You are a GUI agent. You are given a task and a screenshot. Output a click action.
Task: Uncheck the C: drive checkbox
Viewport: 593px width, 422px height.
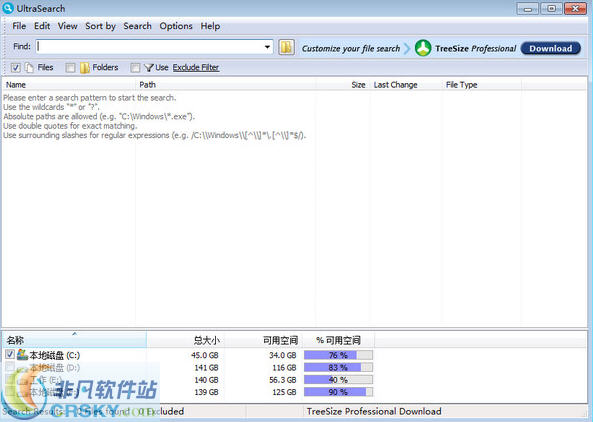[10, 354]
